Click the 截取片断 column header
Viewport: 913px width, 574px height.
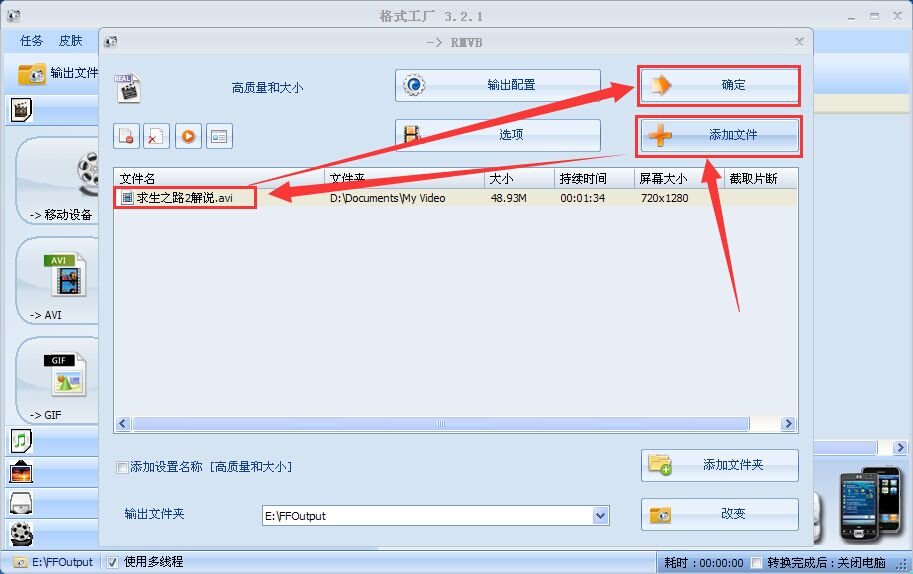point(760,178)
